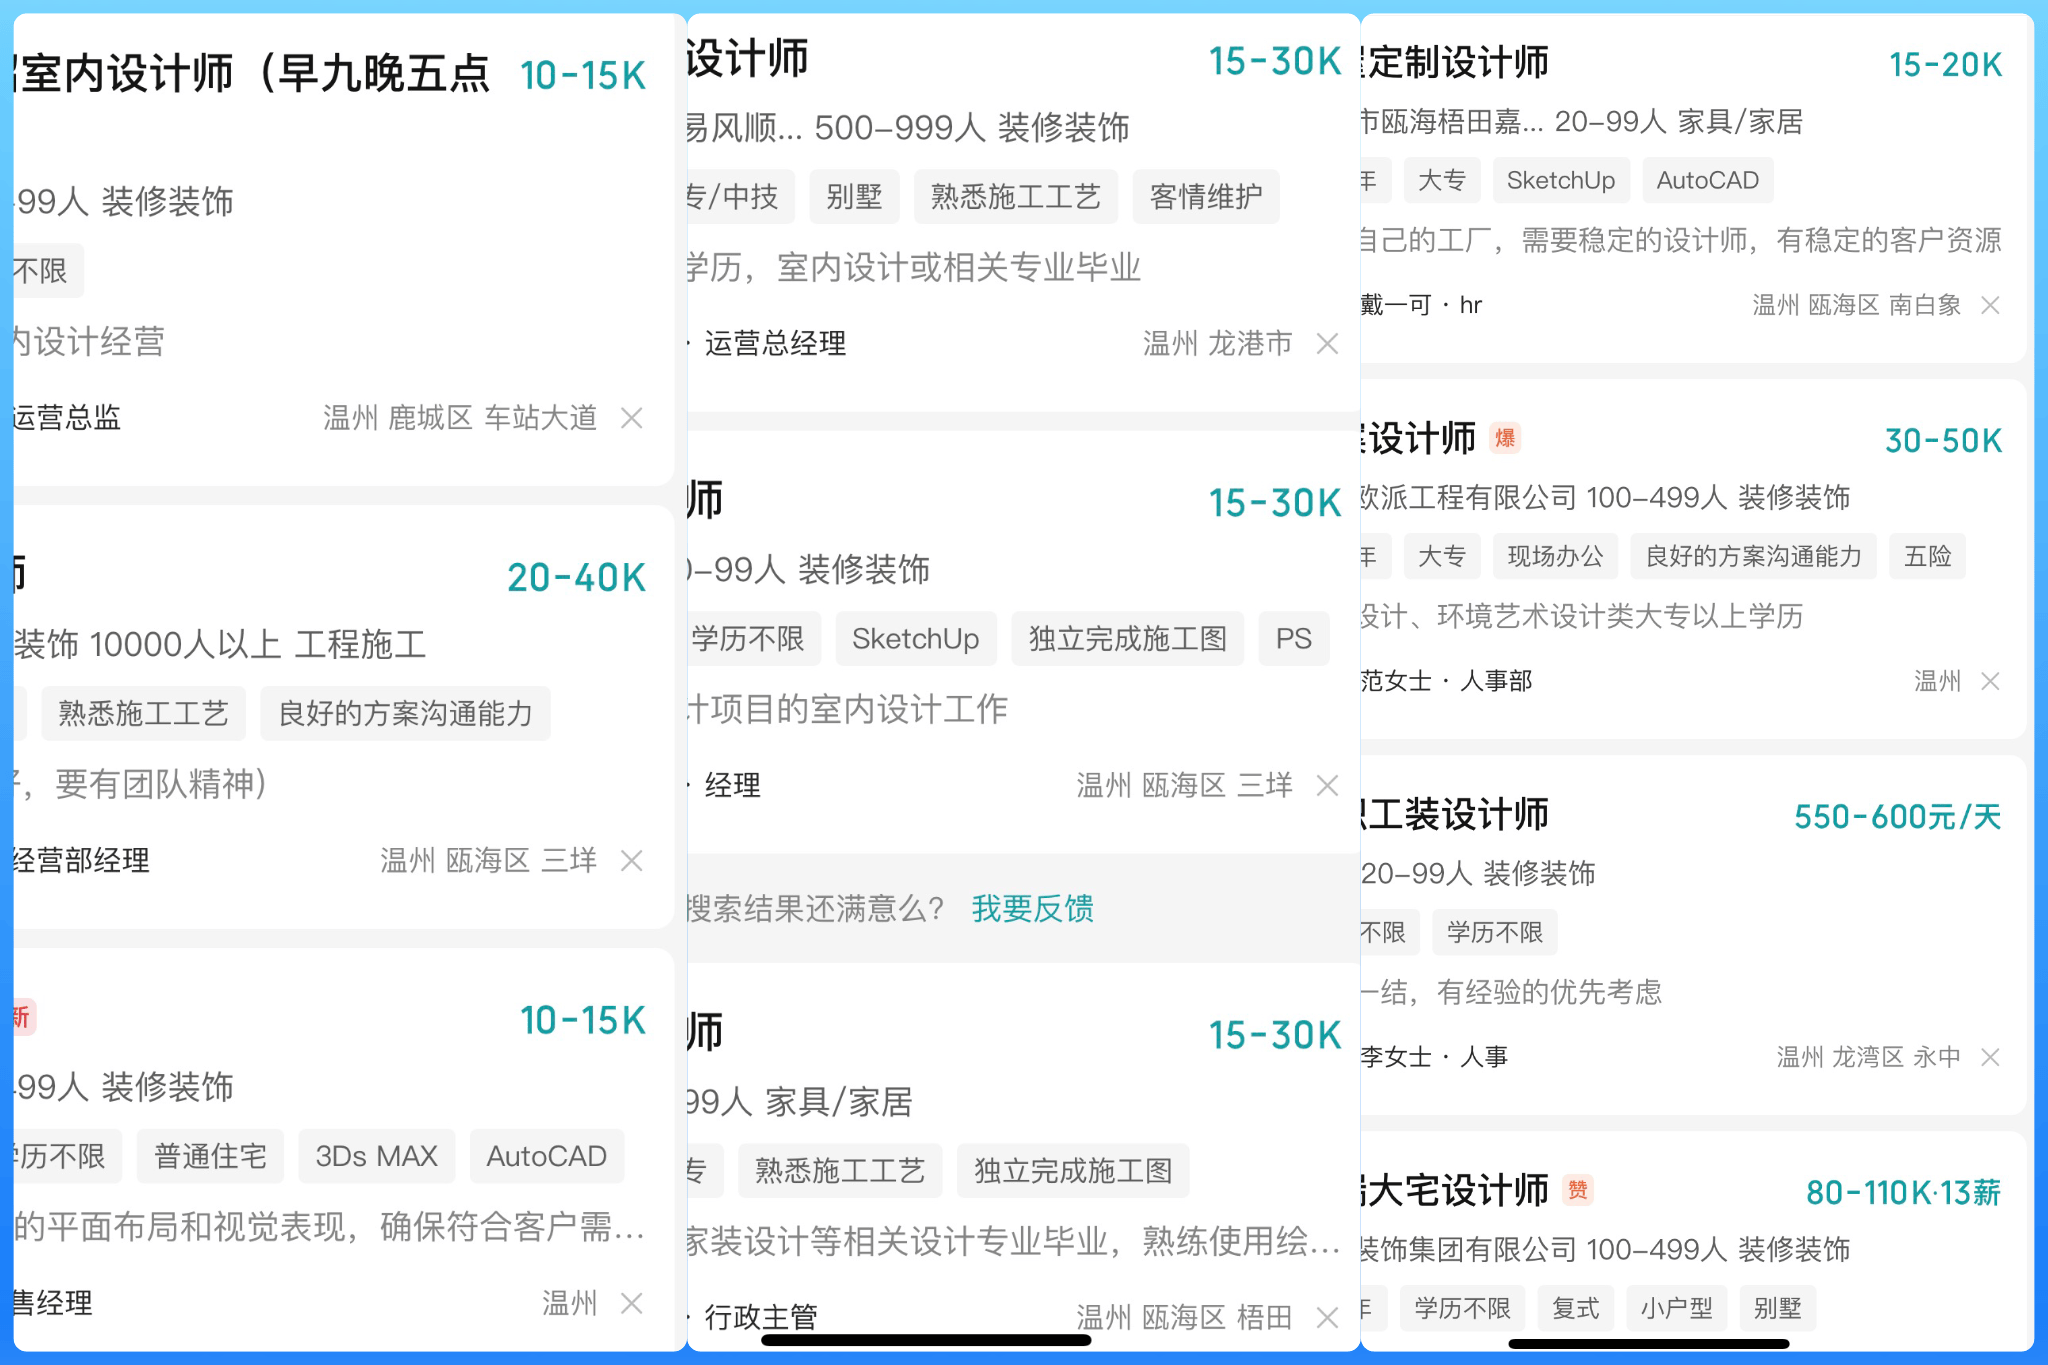Select the 现场办公 tag
The width and height of the screenshot is (2048, 1365).
(1555, 556)
